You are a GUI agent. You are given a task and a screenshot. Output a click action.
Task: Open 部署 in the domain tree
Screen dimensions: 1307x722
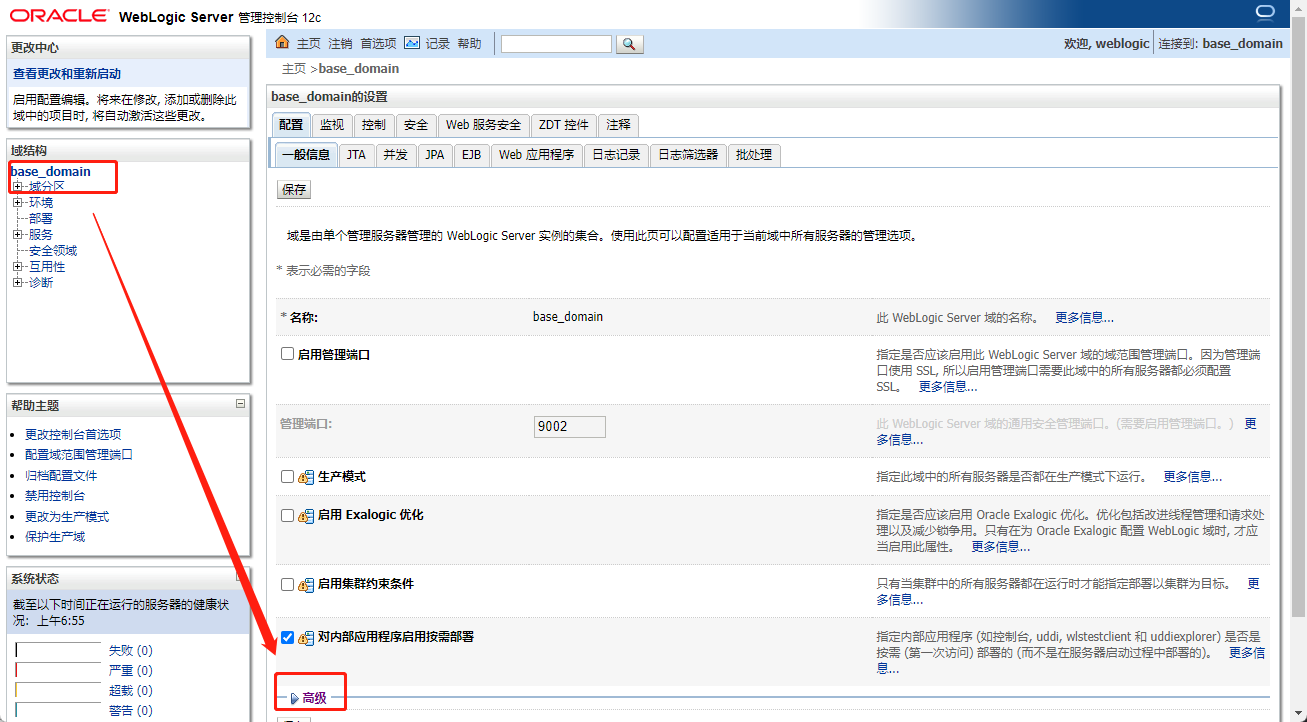[41, 219]
